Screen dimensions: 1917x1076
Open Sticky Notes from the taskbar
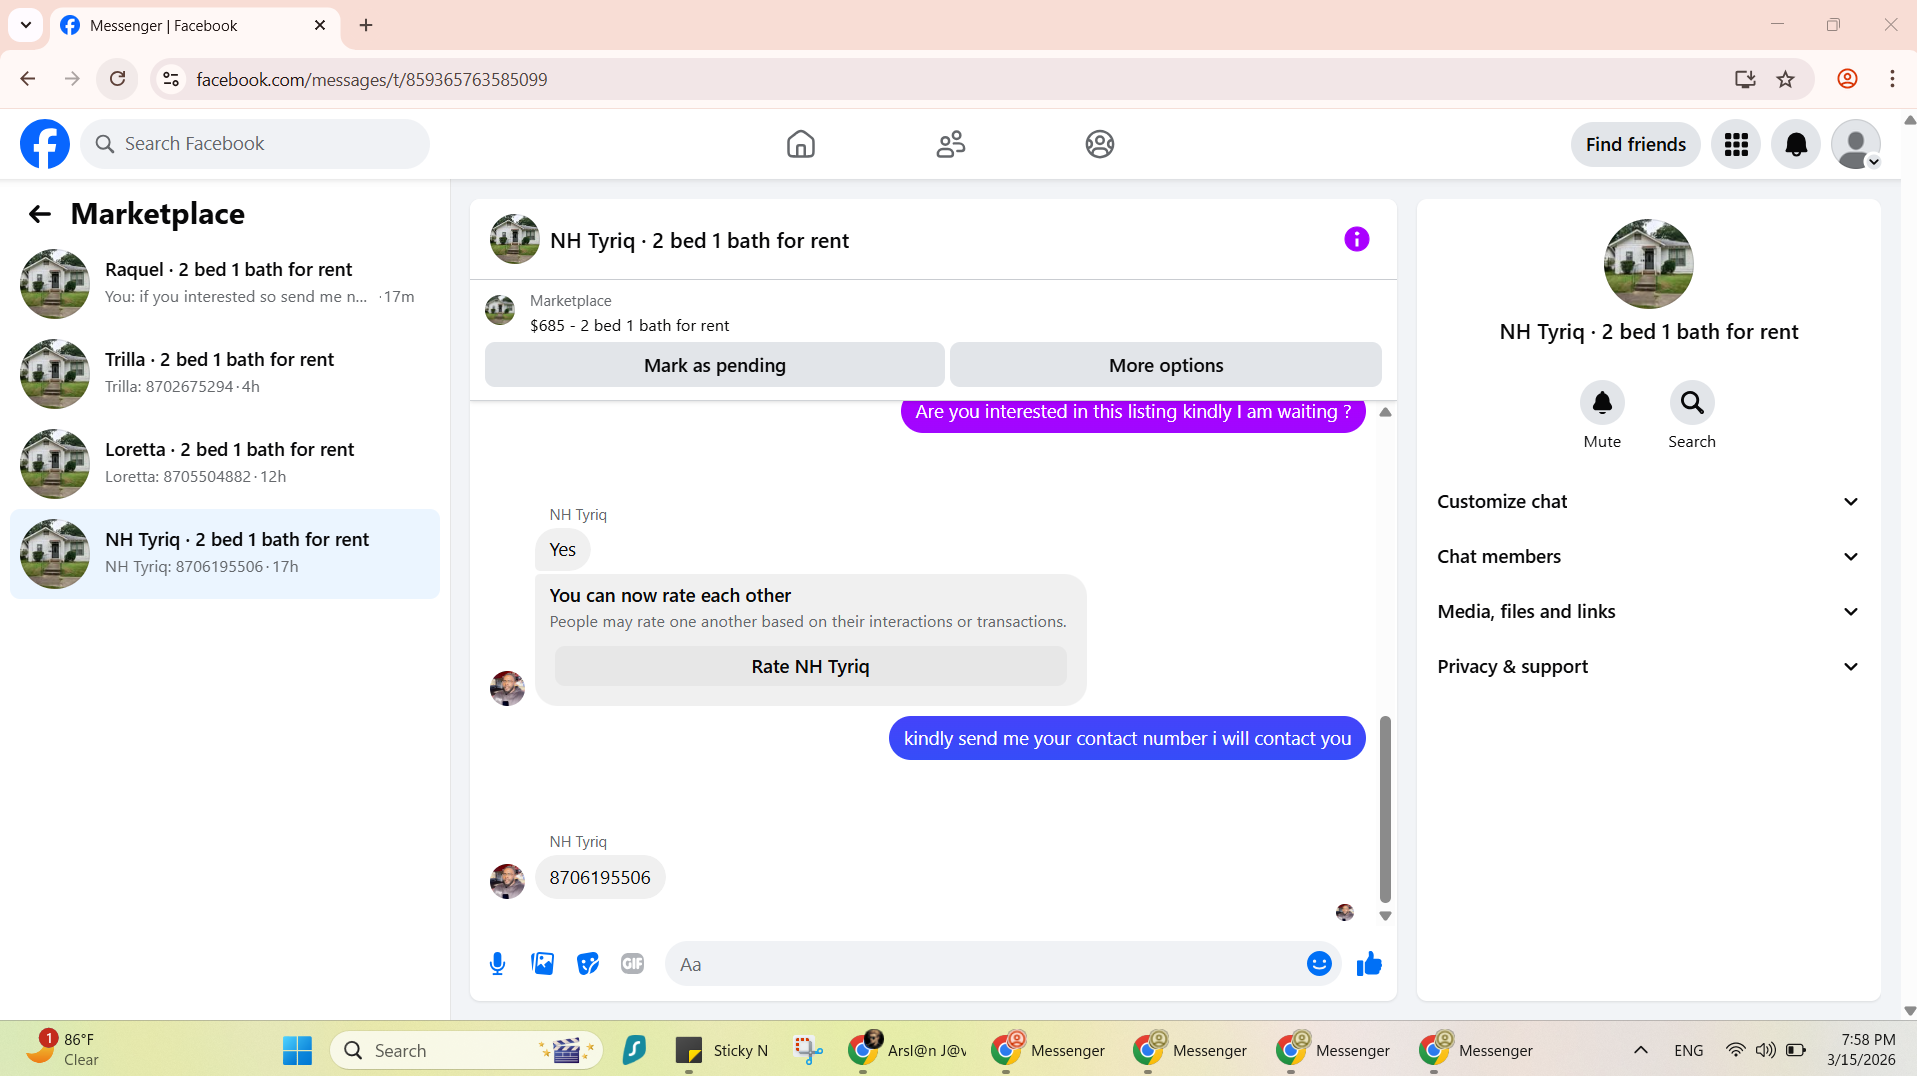[x=722, y=1050]
